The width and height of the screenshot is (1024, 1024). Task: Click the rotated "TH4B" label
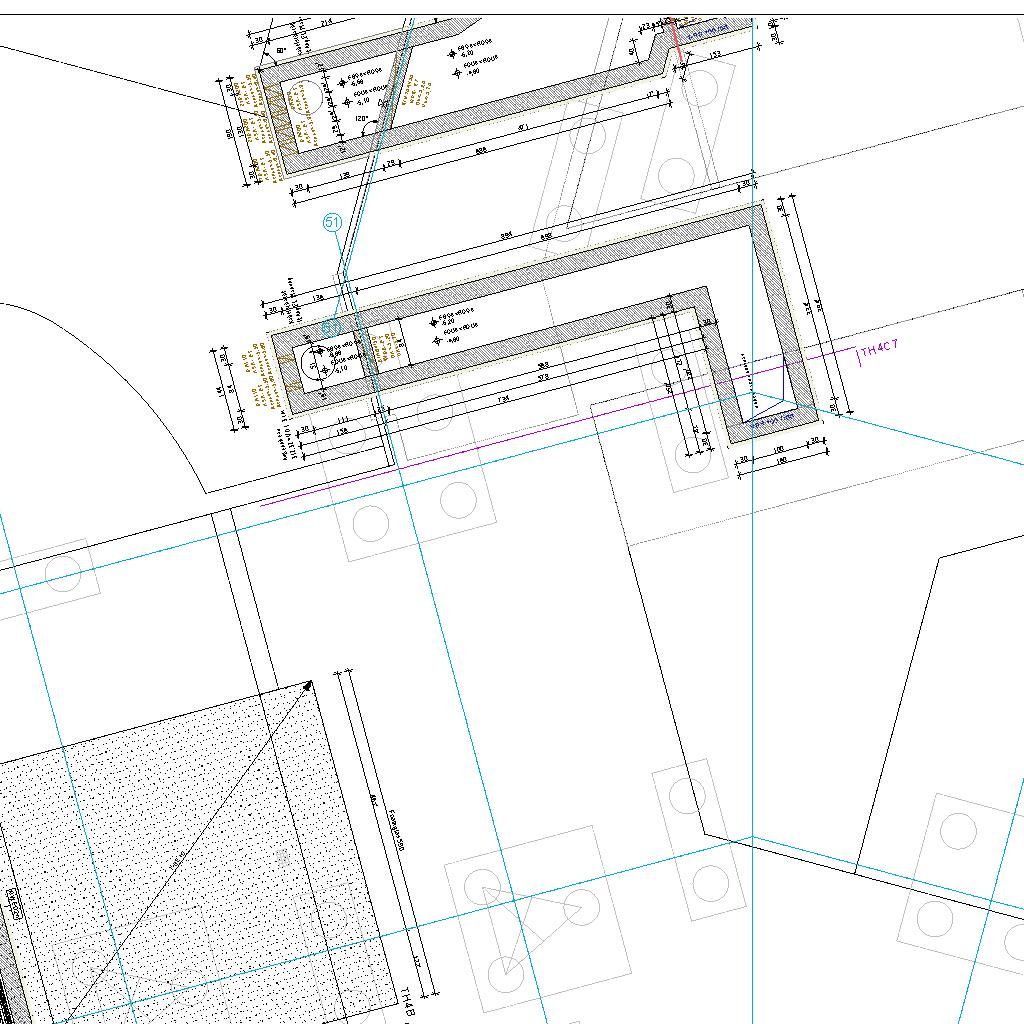coord(406,1001)
